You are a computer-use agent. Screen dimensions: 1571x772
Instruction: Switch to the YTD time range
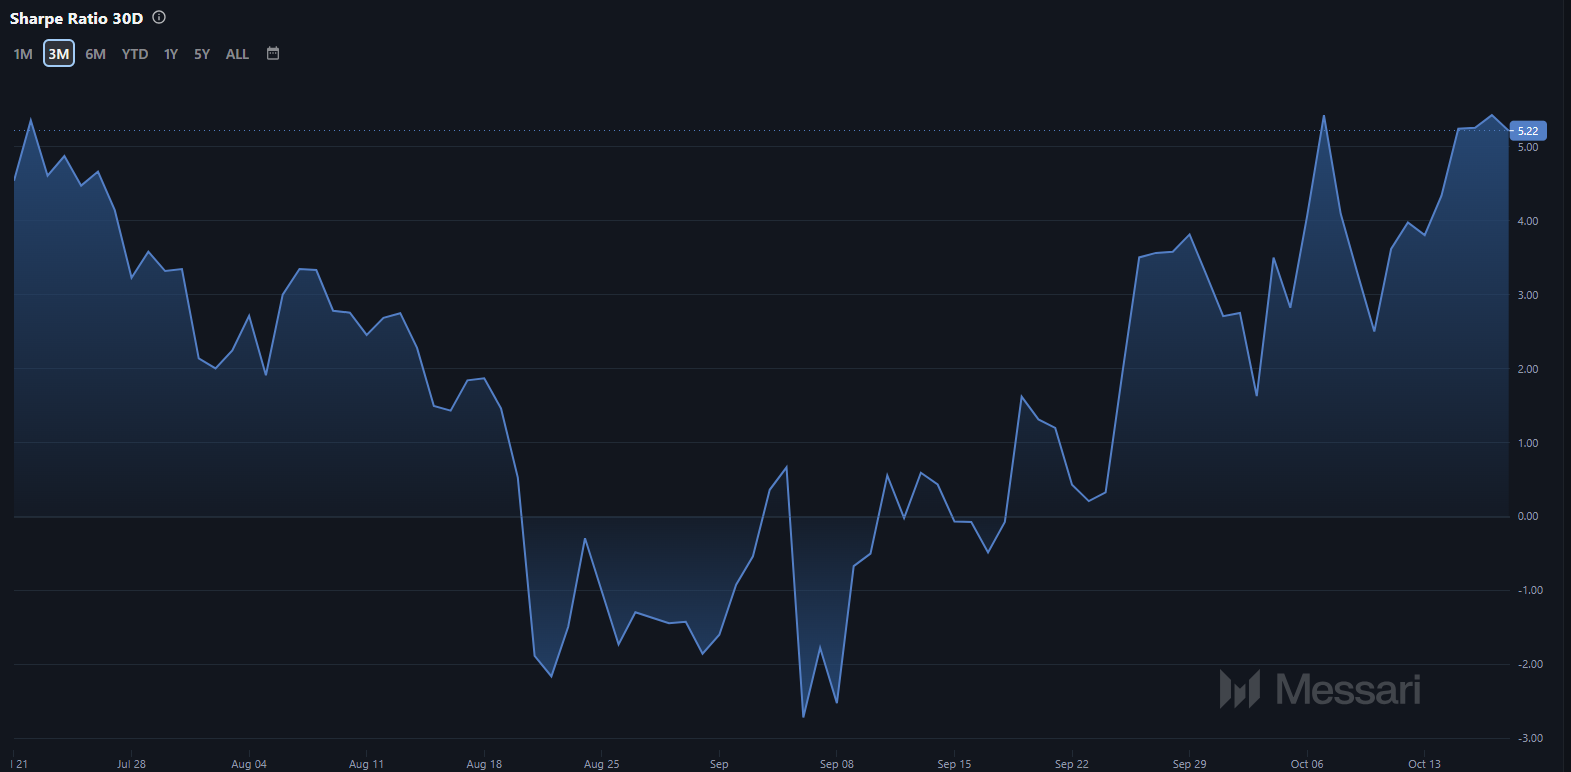coord(135,54)
